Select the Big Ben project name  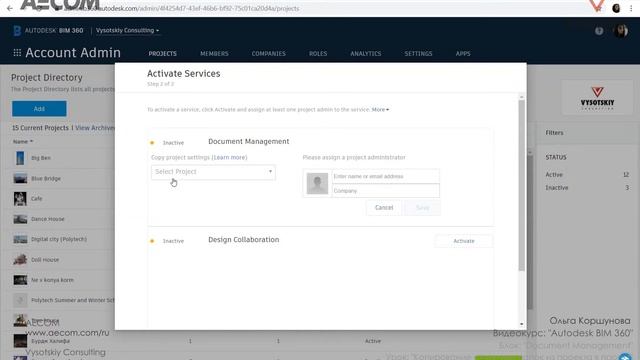(x=41, y=158)
